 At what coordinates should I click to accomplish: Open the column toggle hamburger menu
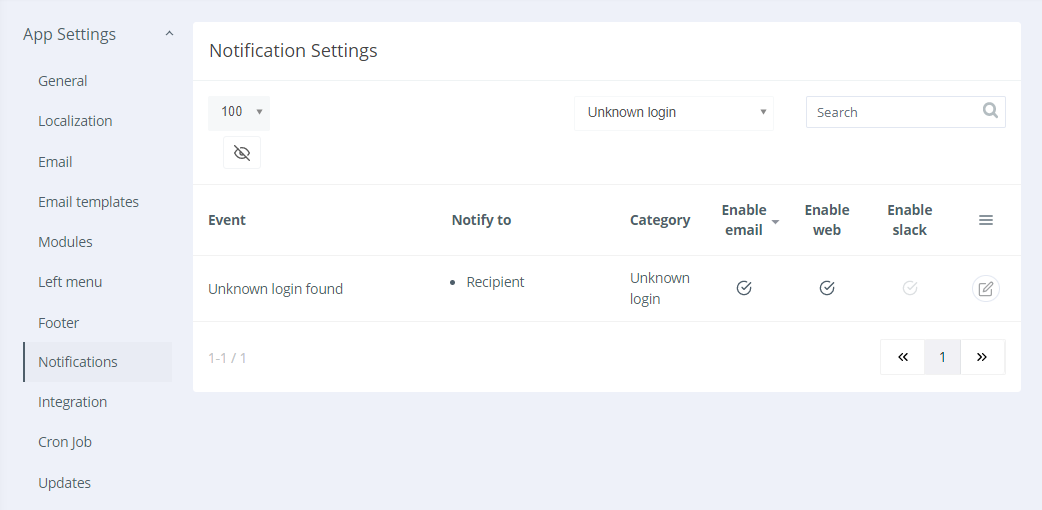(x=986, y=220)
